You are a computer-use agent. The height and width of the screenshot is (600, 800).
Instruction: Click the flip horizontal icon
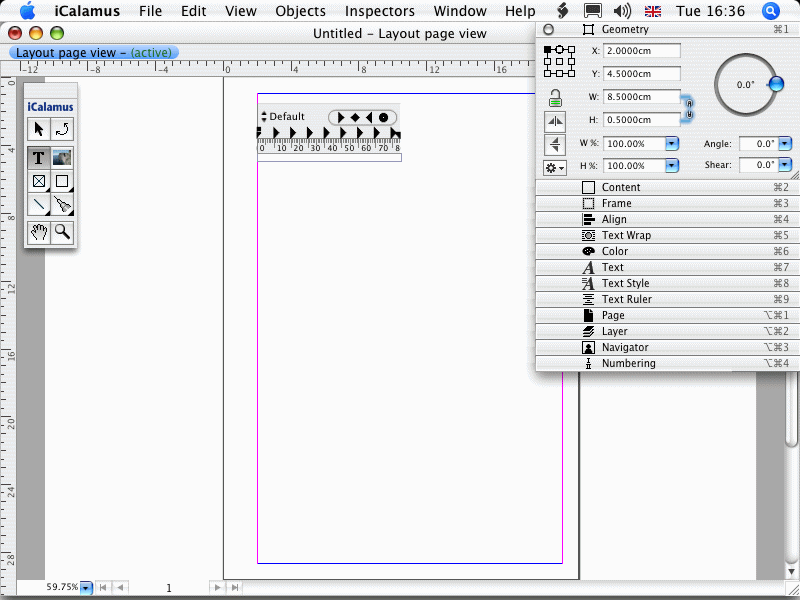click(x=555, y=121)
